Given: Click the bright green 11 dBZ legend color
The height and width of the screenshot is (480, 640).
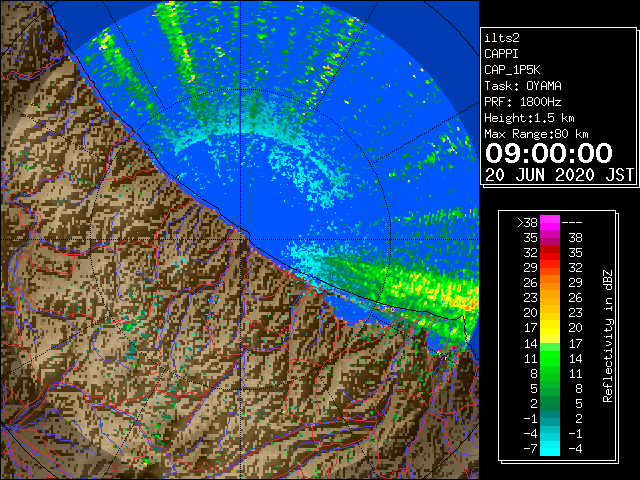Looking at the screenshot, I should click(x=550, y=358).
